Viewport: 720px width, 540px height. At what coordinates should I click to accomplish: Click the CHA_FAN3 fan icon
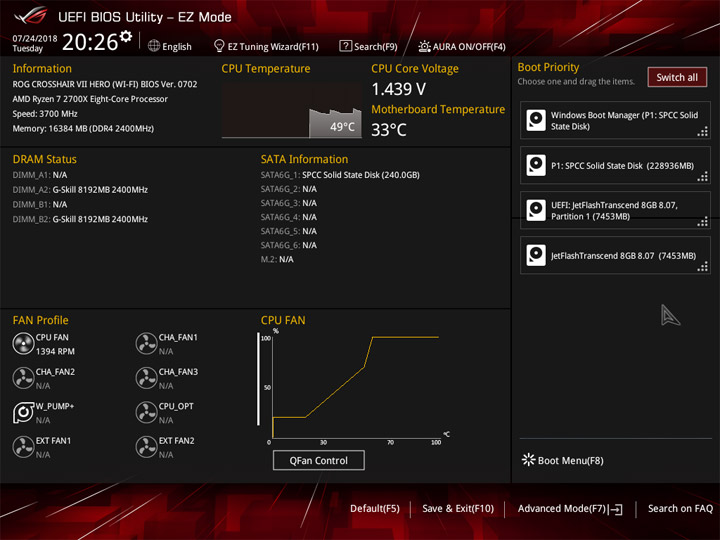(x=146, y=378)
